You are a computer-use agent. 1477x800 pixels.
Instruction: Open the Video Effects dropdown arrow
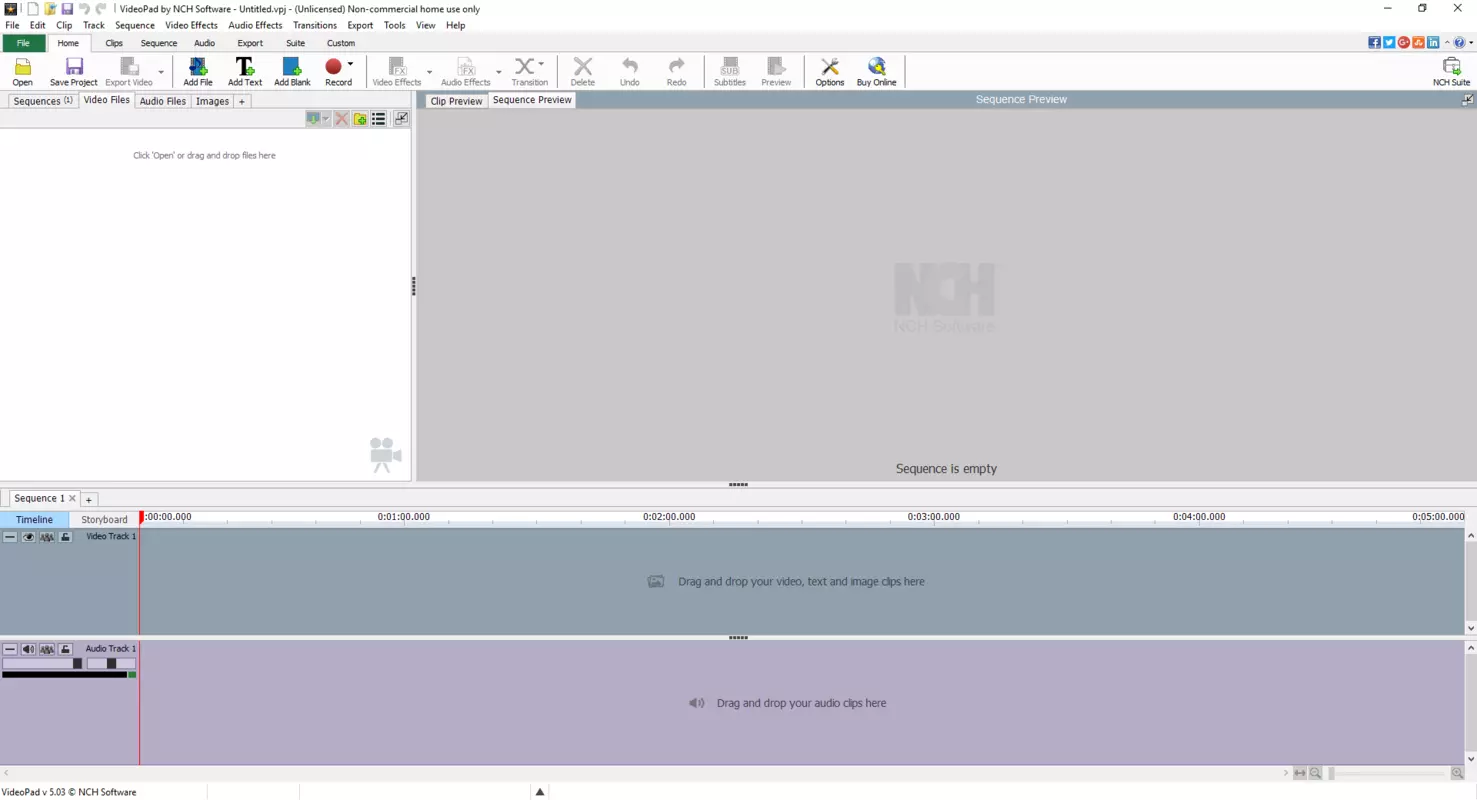tap(430, 72)
